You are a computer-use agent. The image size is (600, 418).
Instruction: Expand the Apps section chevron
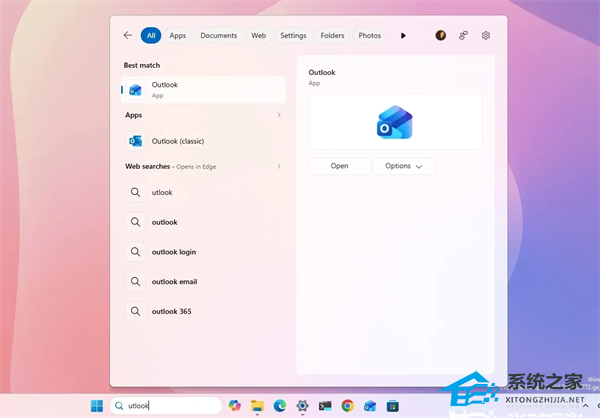pyautogui.click(x=279, y=115)
